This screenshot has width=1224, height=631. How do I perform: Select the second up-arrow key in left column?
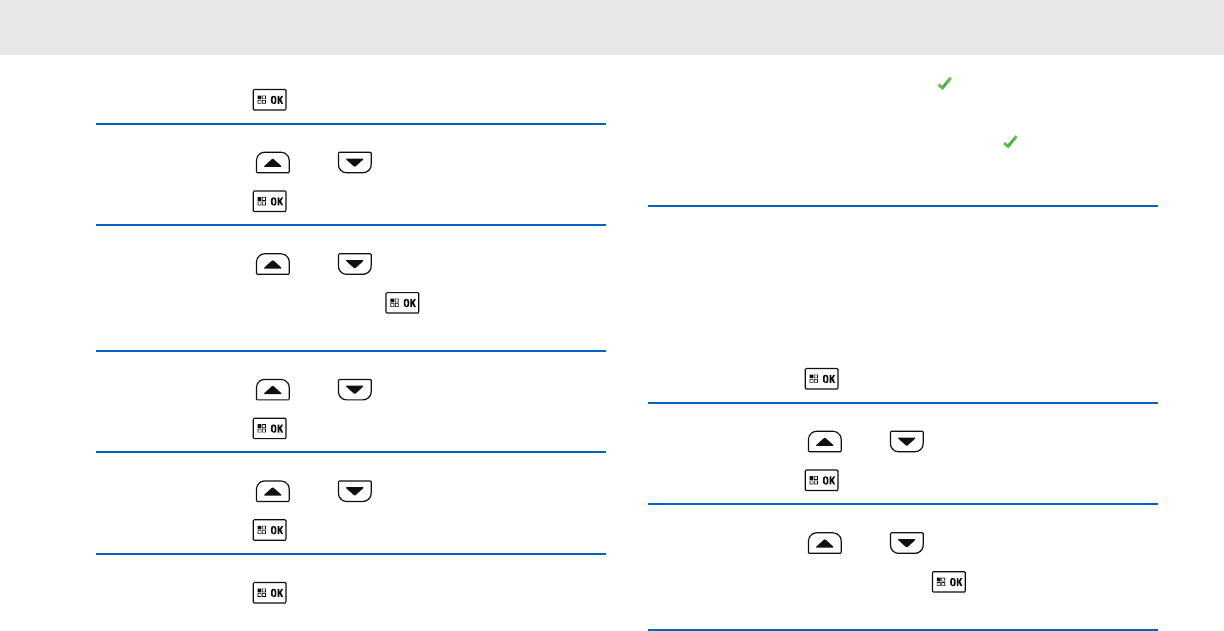point(273,264)
